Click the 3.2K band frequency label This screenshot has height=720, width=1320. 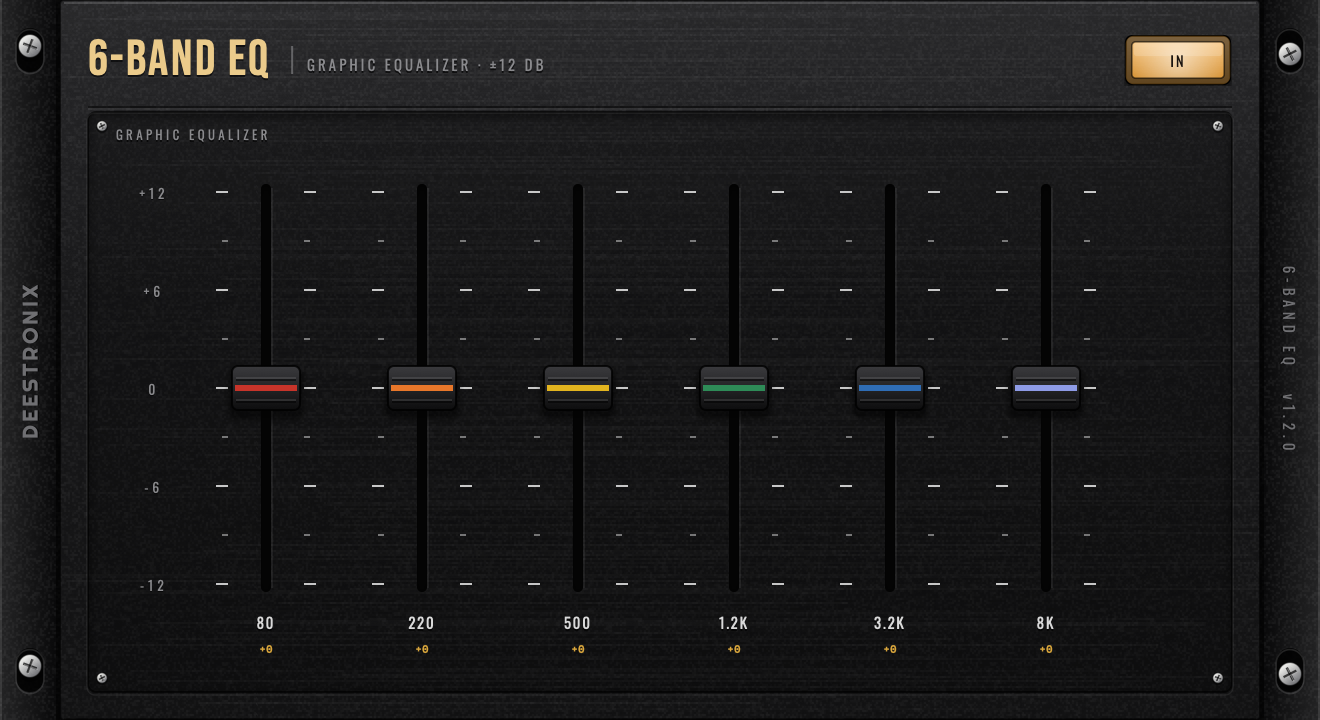click(x=889, y=623)
